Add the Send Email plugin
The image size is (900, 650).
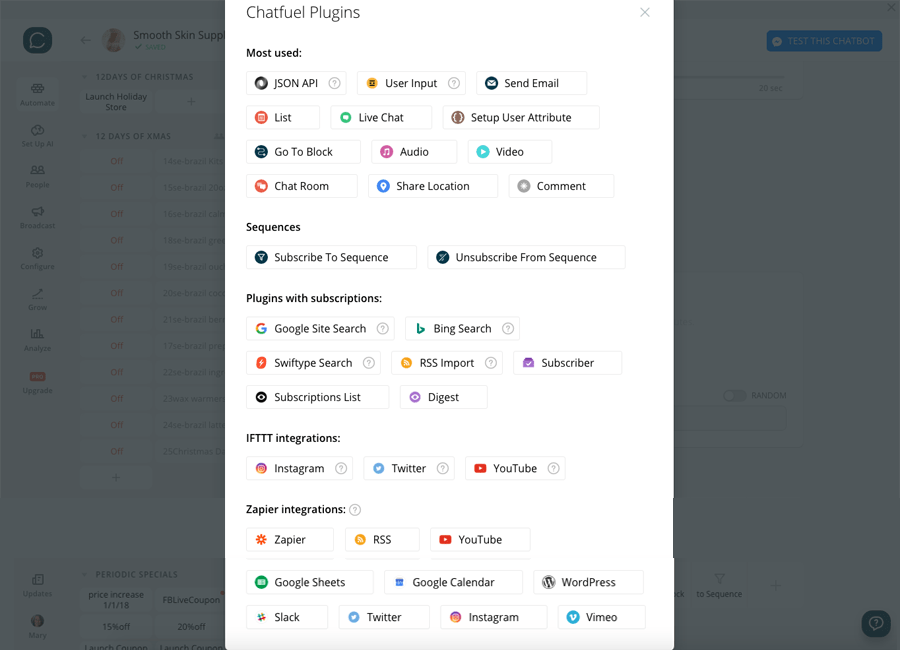tap(532, 83)
